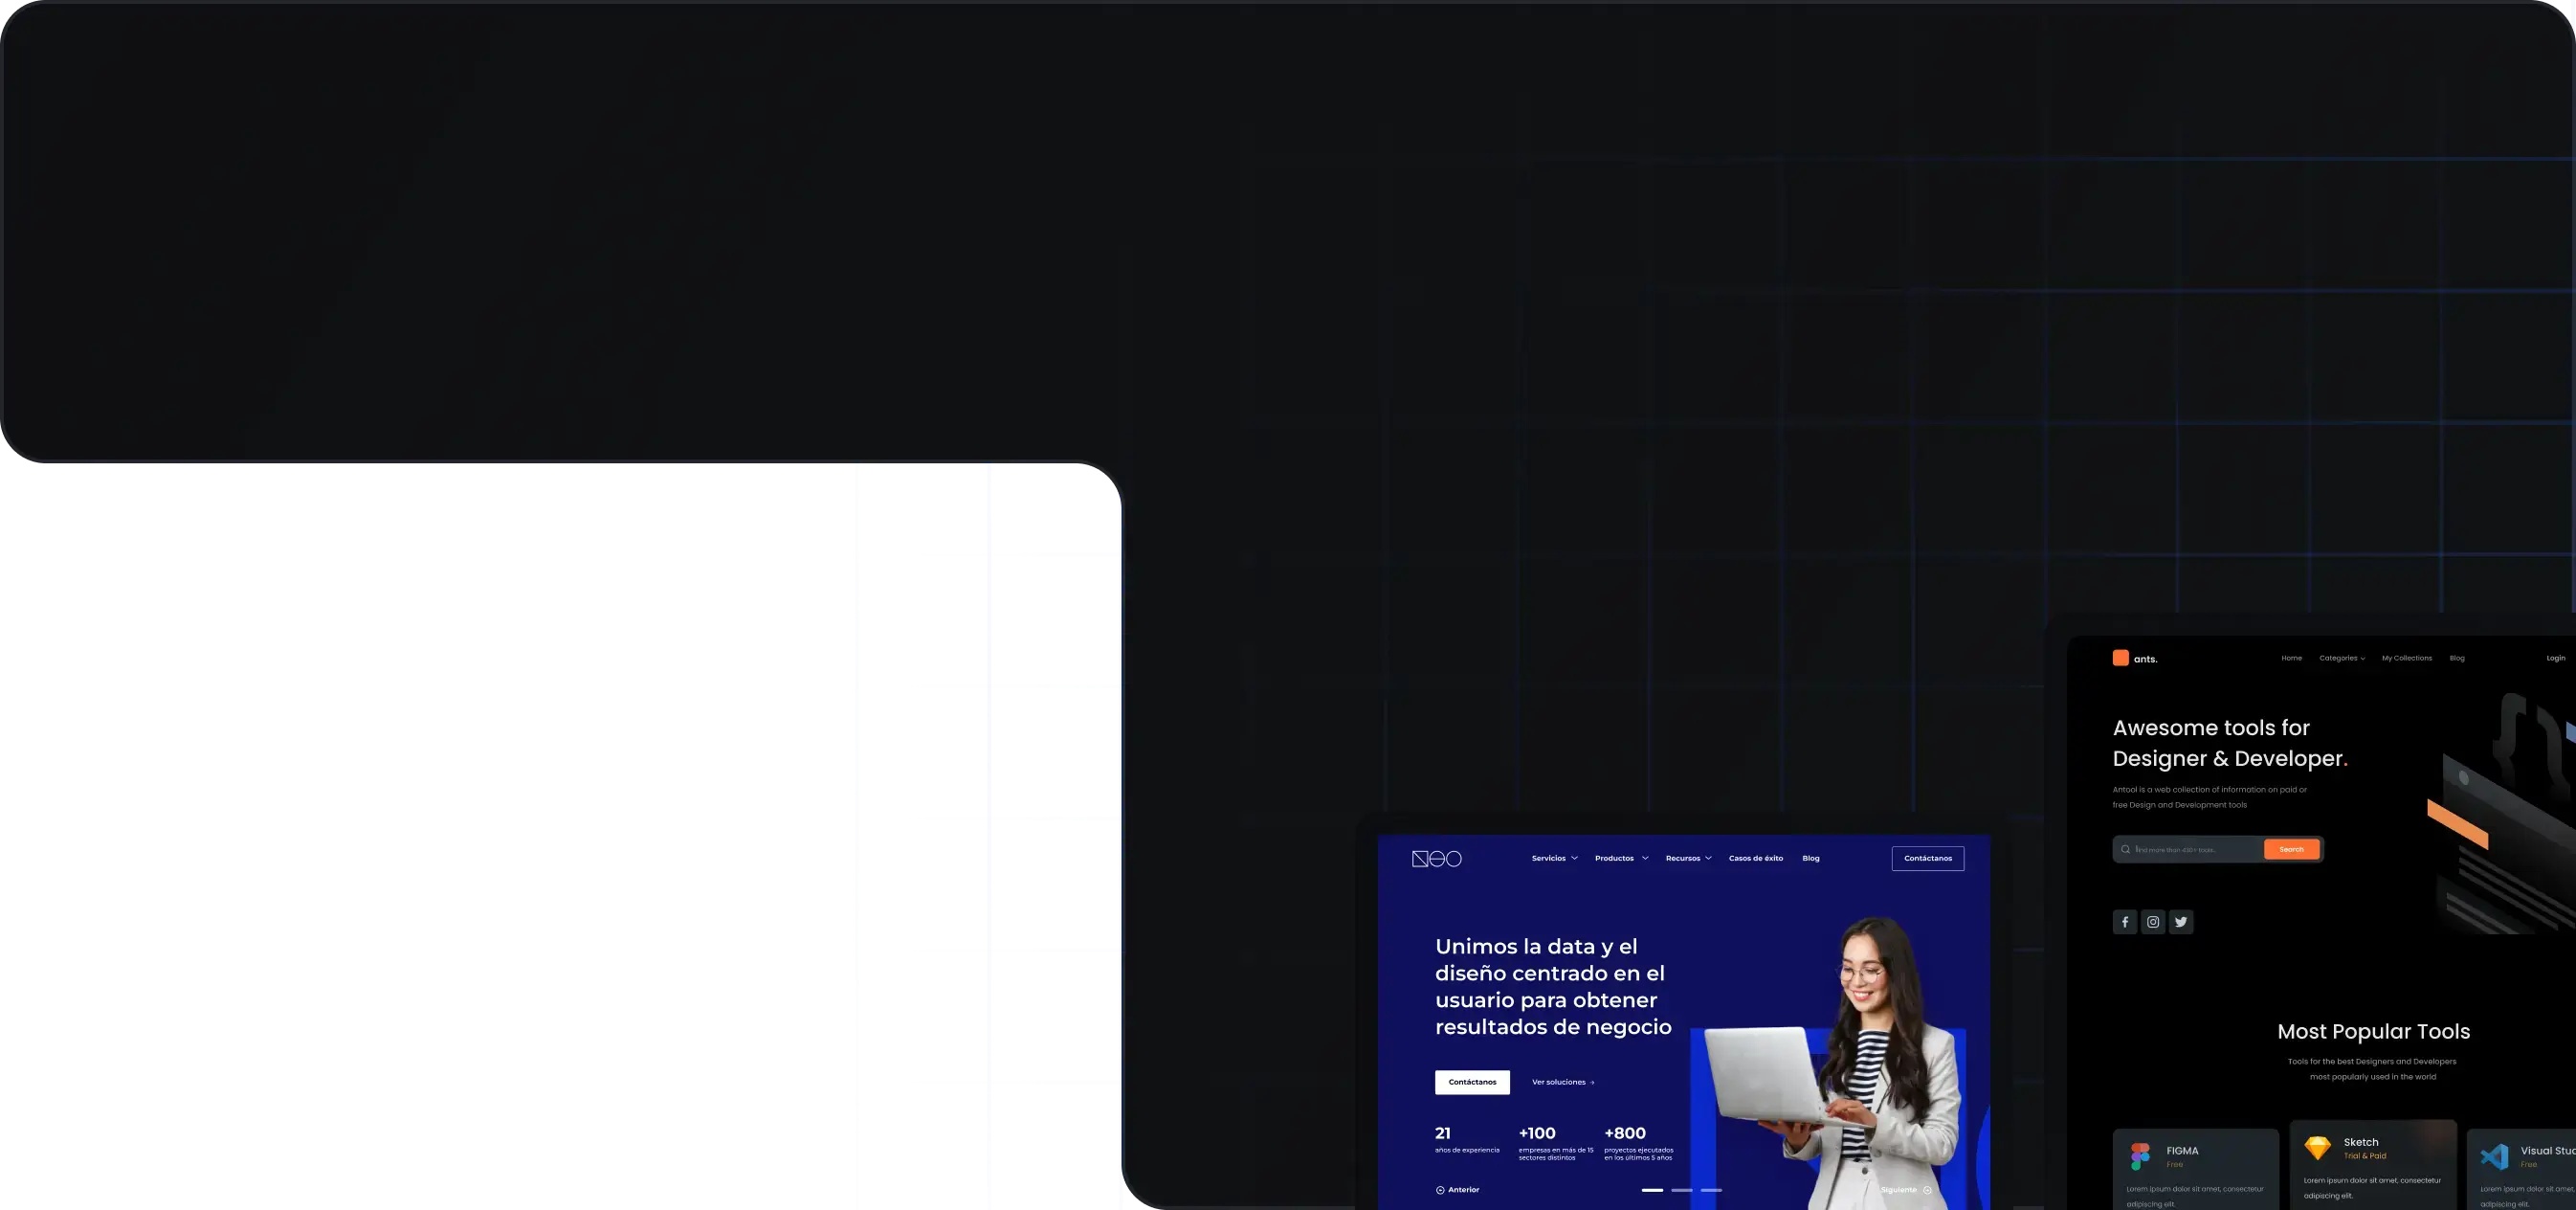The image size is (2576, 1210).
Task: Click the Twitter bird icon
Action: click(2181, 922)
